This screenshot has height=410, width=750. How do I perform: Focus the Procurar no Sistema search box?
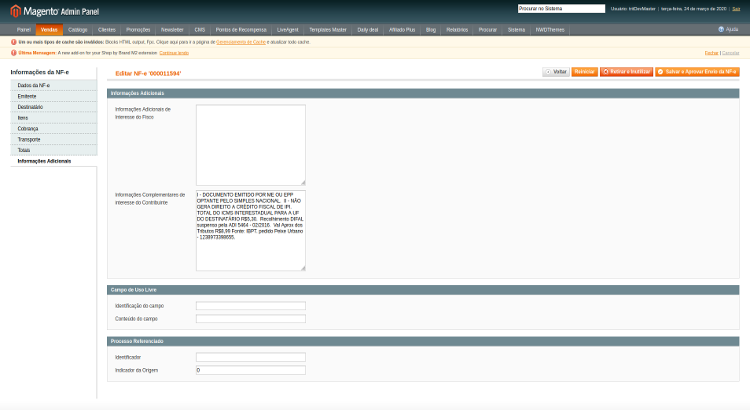[x=561, y=9]
